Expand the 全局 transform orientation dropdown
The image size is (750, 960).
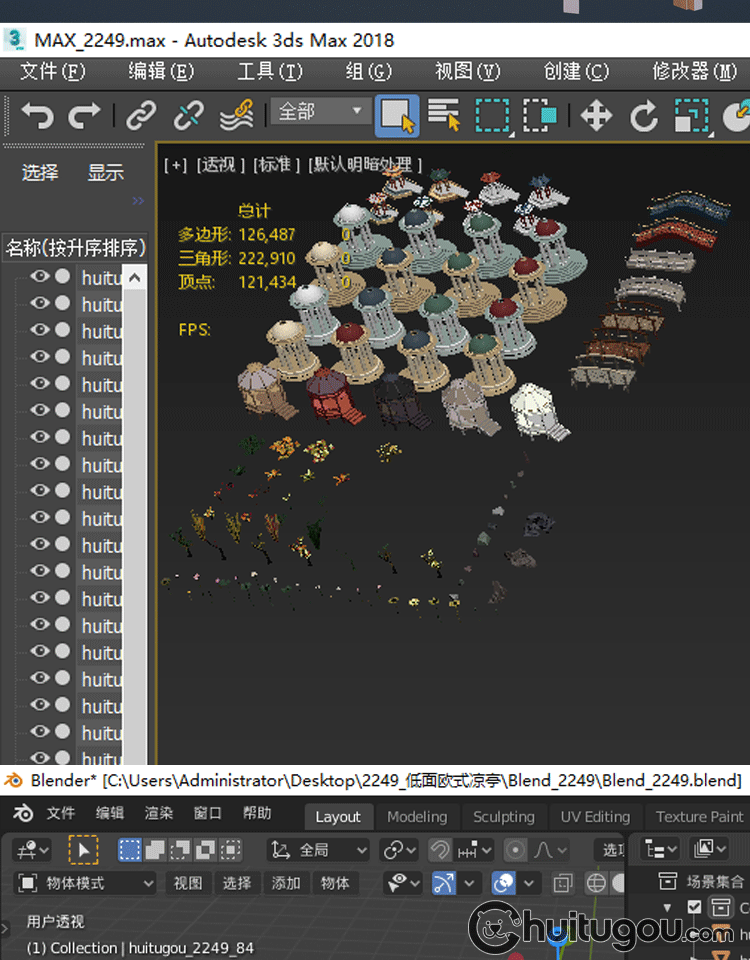click(320, 850)
